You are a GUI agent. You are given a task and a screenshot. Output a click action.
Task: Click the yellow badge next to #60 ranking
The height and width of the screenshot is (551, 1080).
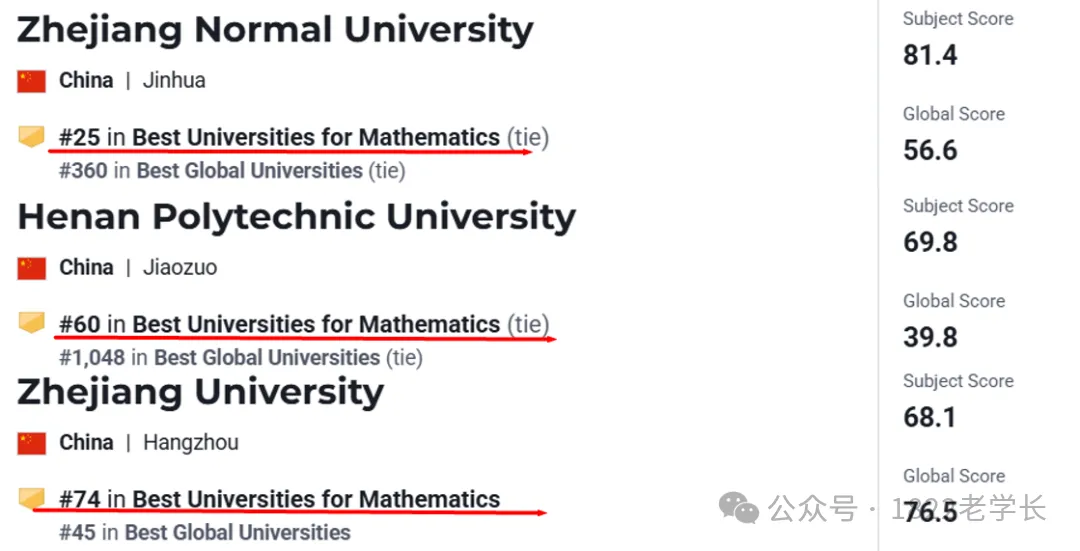32,324
